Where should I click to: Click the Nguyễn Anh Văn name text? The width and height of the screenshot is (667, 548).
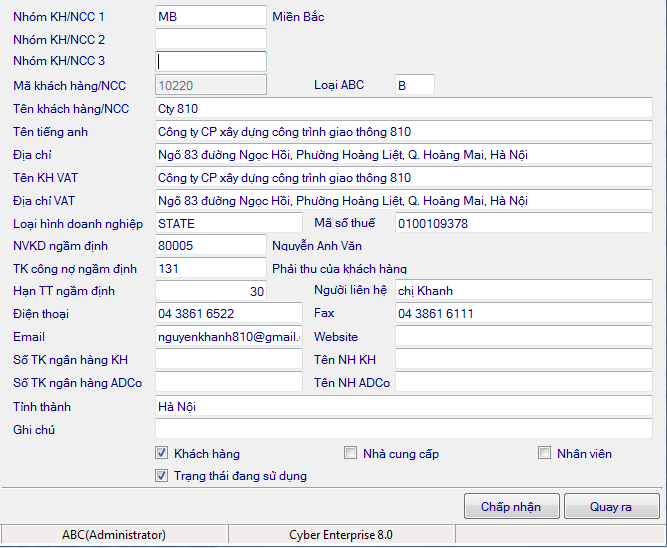pyautogui.click(x=317, y=245)
